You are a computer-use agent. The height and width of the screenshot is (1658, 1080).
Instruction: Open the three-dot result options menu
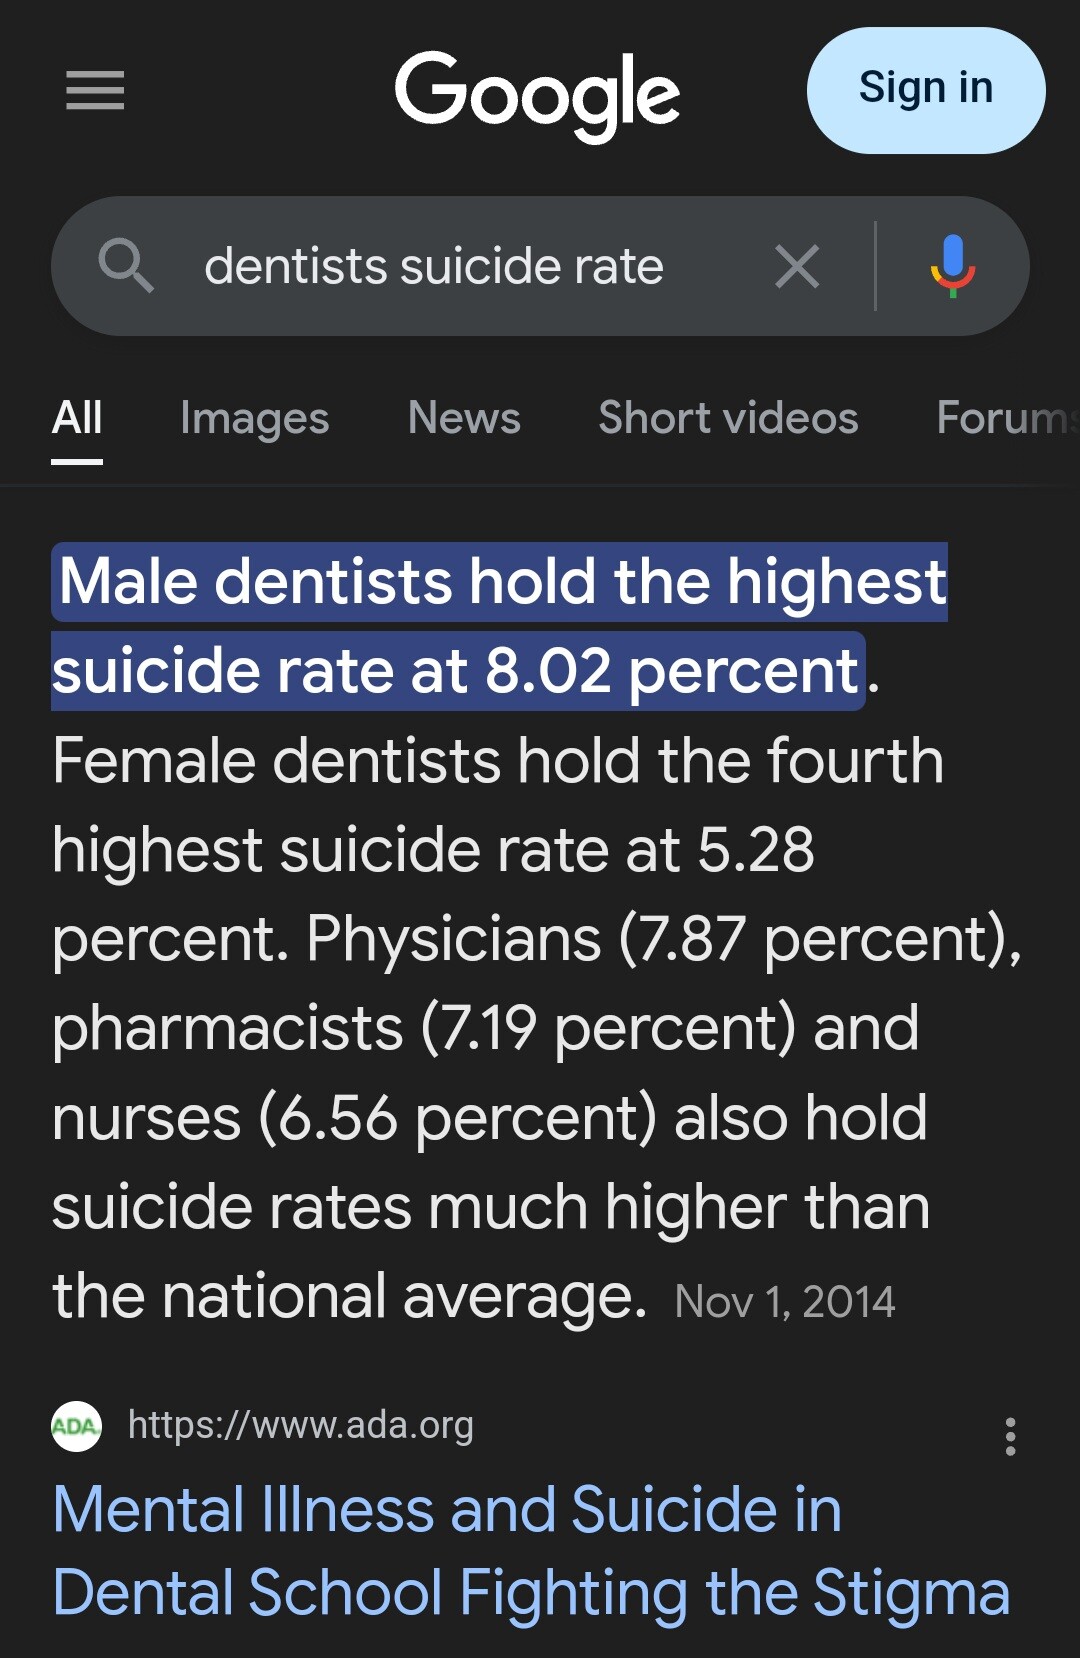pyautogui.click(x=1011, y=1436)
